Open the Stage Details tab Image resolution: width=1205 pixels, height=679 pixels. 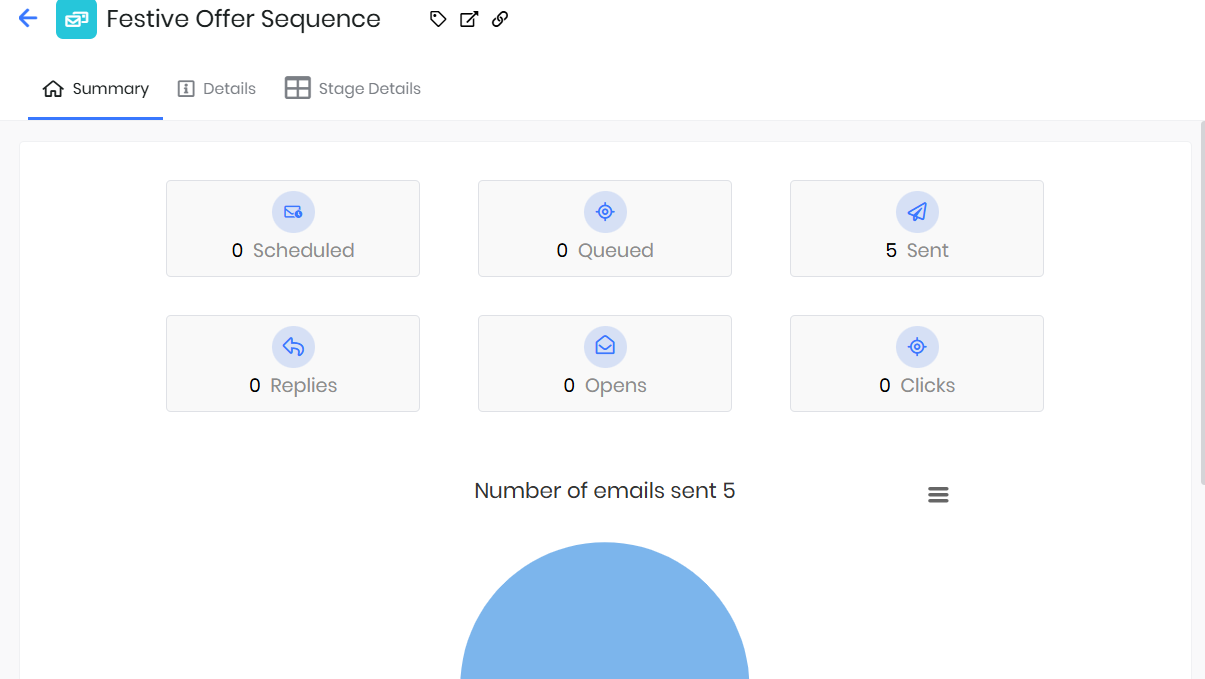coord(353,89)
